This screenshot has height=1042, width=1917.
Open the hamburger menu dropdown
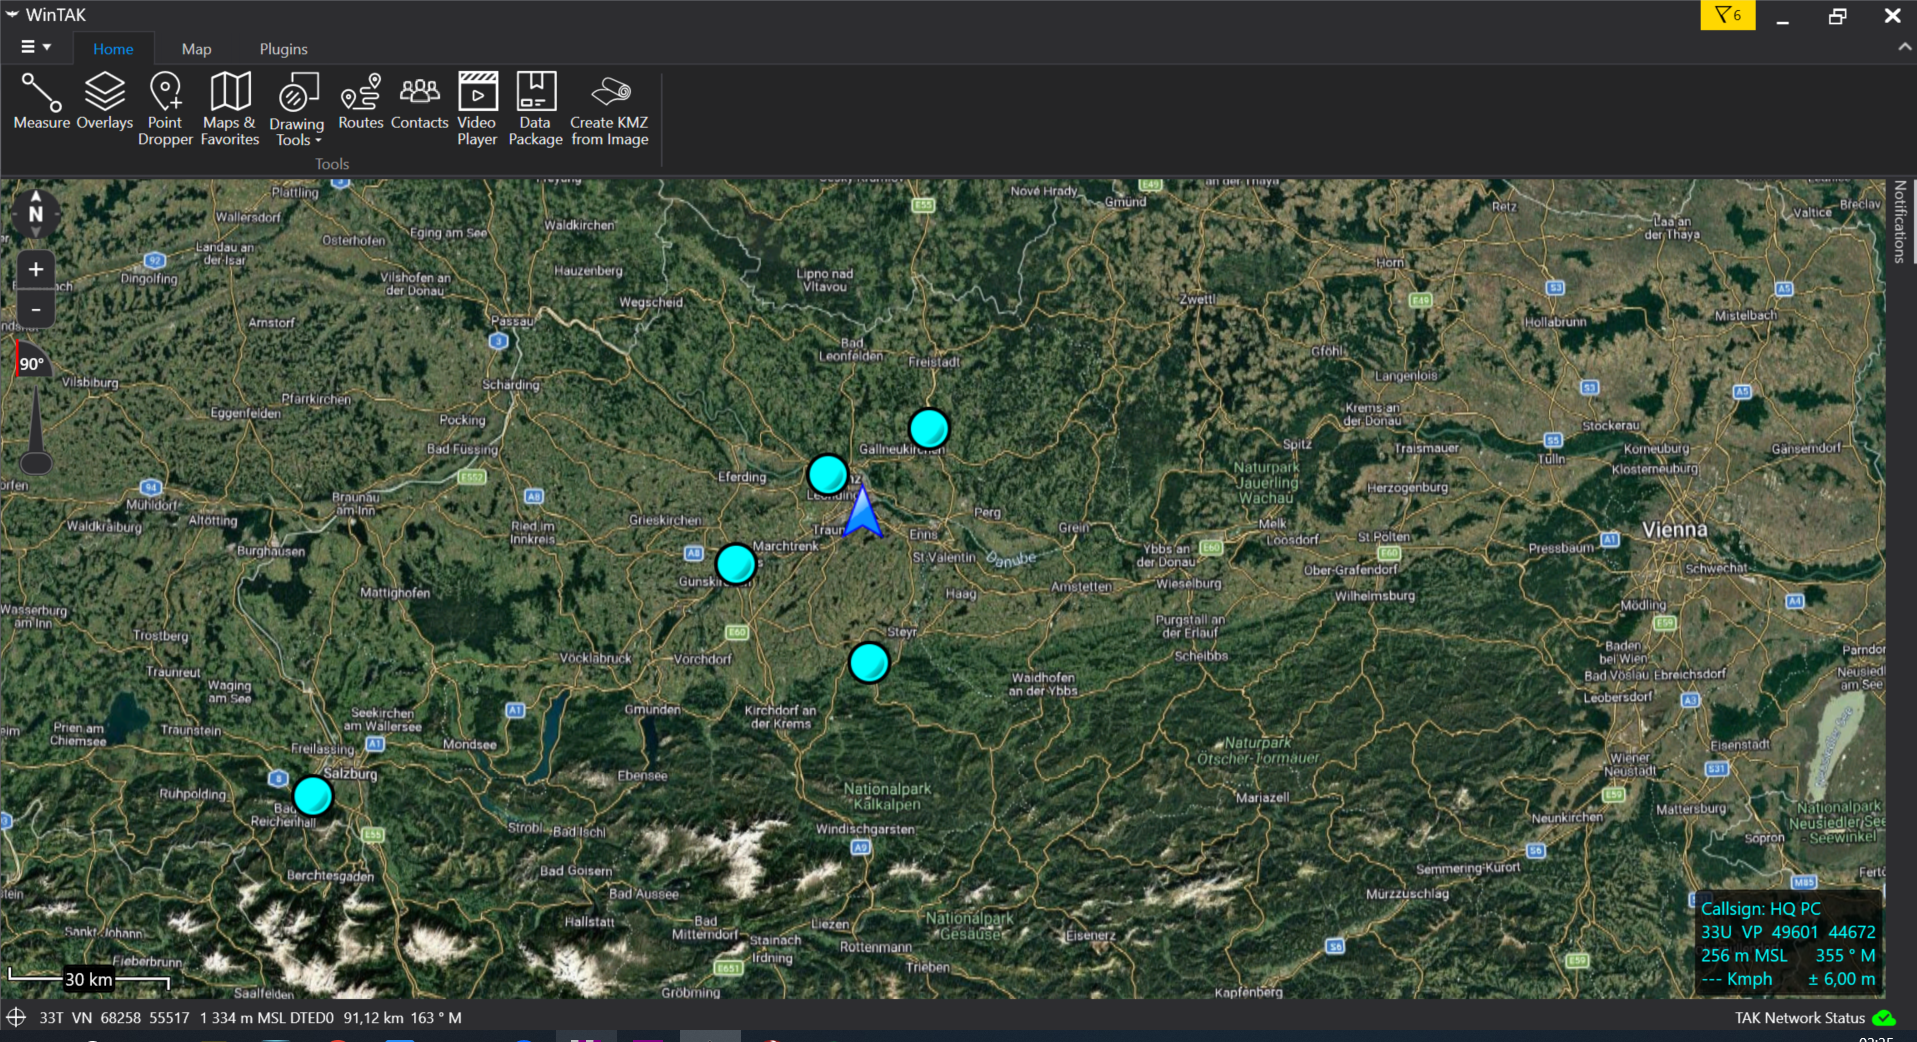(36, 47)
